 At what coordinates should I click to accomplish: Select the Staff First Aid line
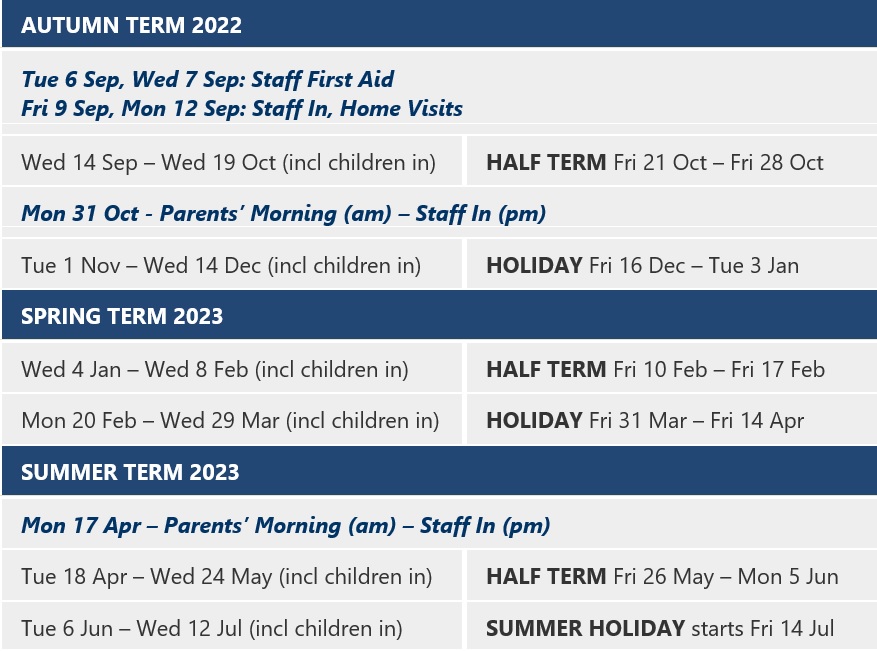click(x=207, y=80)
